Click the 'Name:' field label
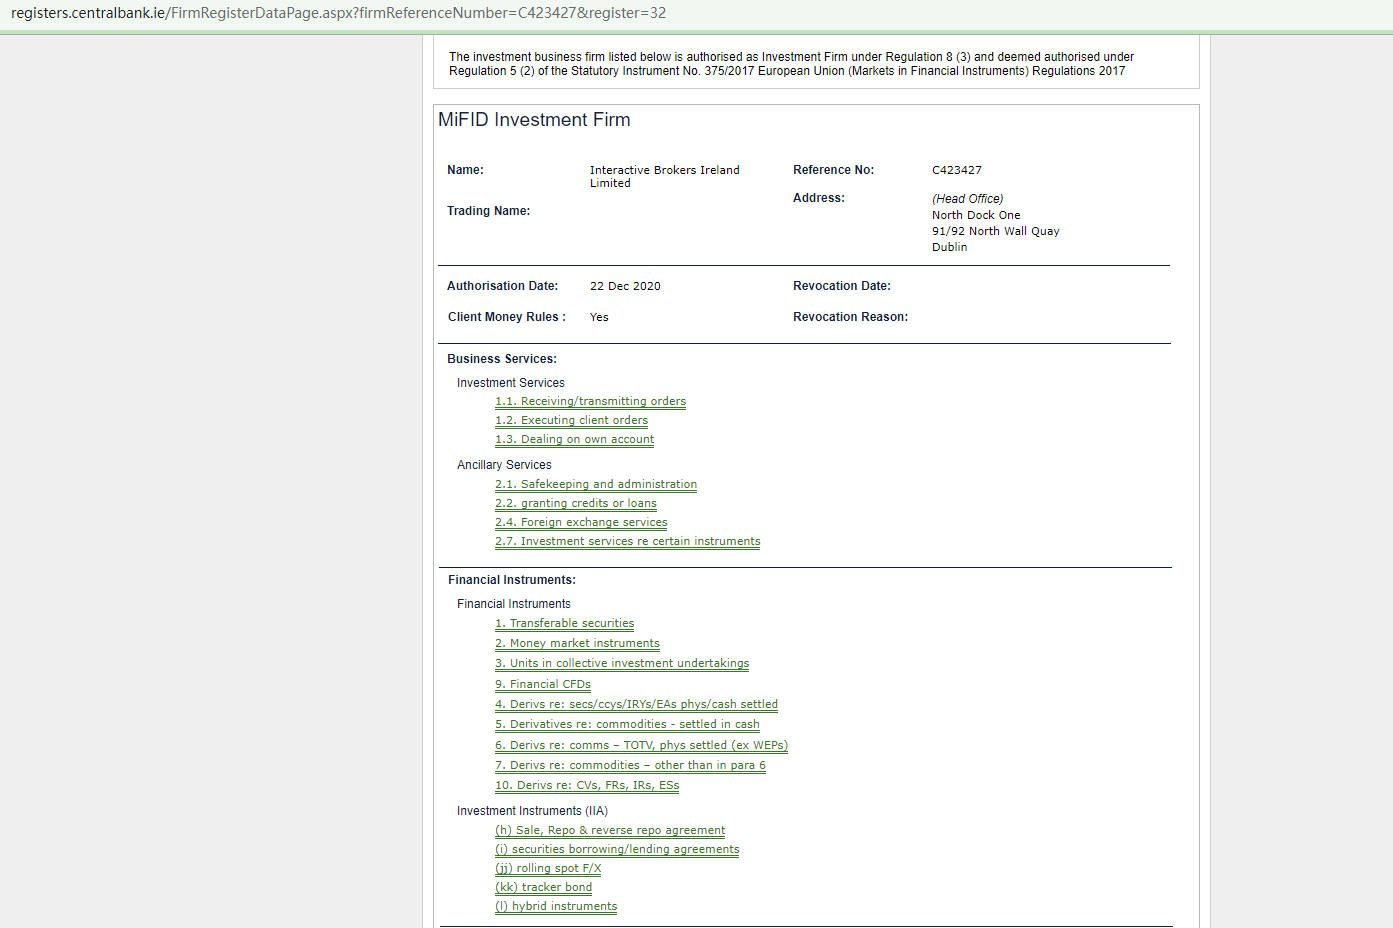The width and height of the screenshot is (1393, 928). pos(465,170)
